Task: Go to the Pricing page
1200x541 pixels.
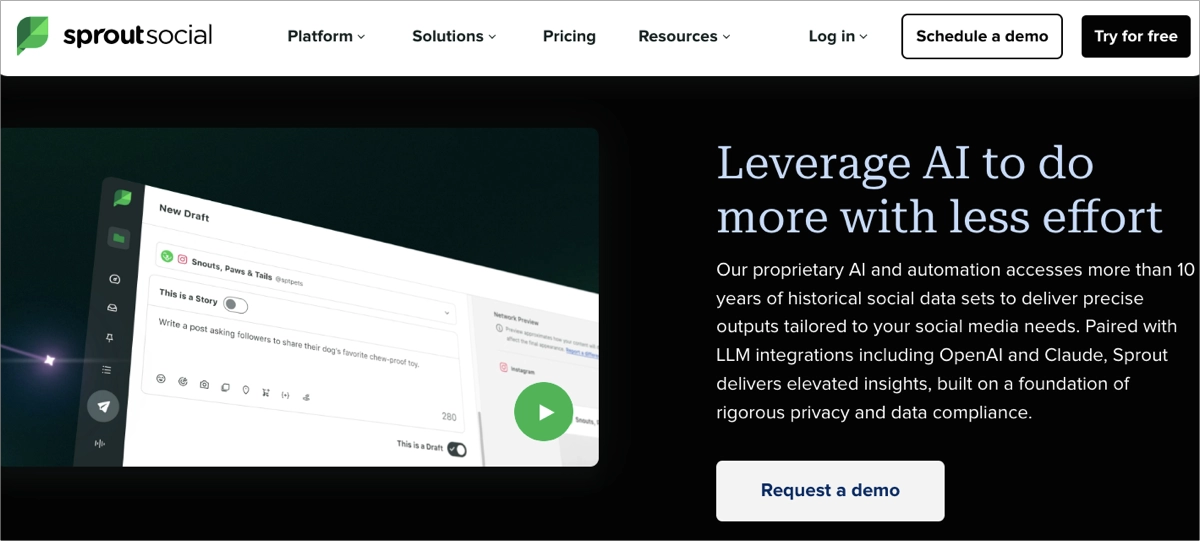Action: (569, 36)
